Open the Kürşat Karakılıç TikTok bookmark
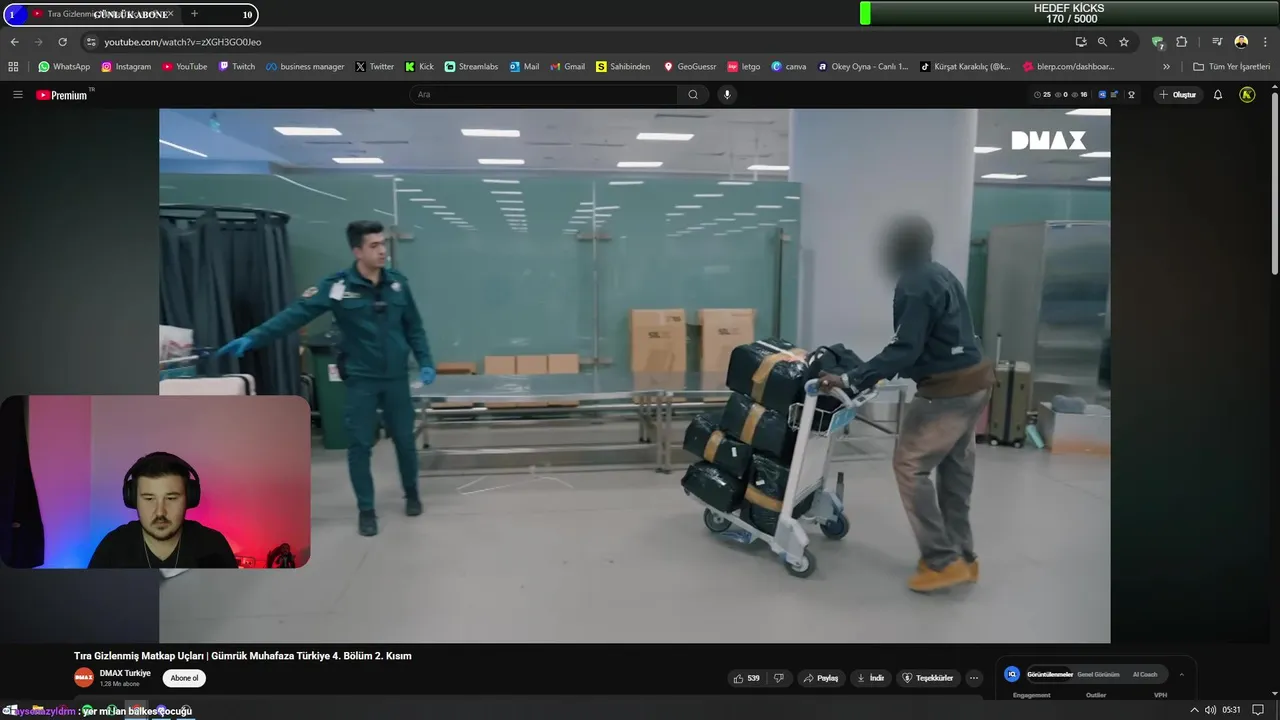The width and height of the screenshot is (1280, 720). [x=965, y=67]
